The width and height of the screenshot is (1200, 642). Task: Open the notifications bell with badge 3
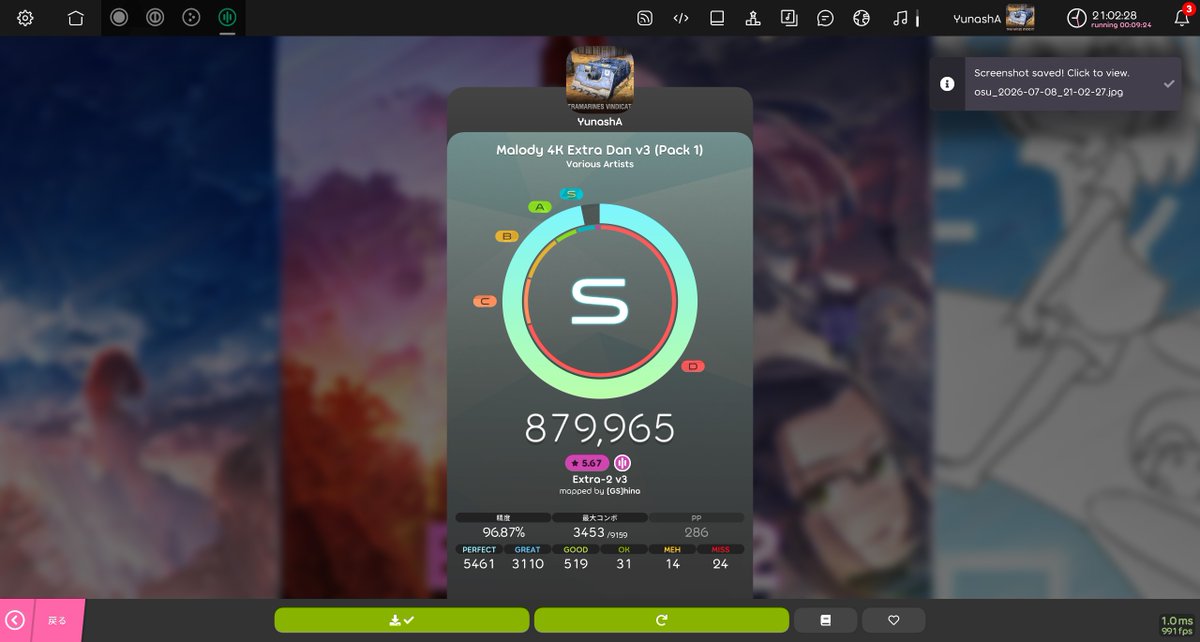tap(1181, 17)
